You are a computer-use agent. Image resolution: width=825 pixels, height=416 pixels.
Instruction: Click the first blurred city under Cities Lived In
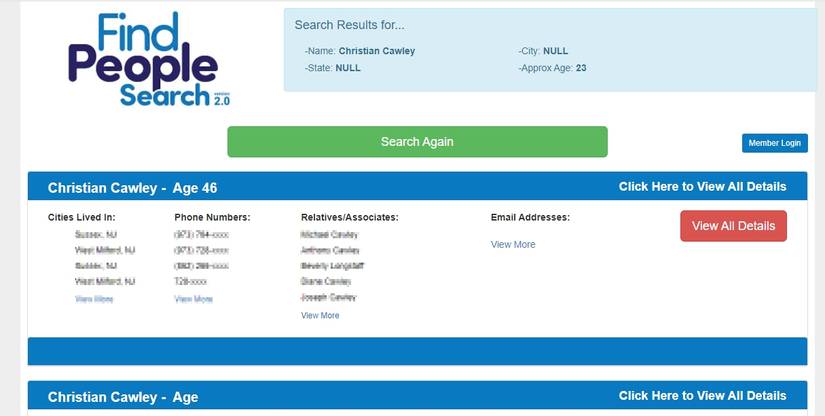click(x=96, y=235)
